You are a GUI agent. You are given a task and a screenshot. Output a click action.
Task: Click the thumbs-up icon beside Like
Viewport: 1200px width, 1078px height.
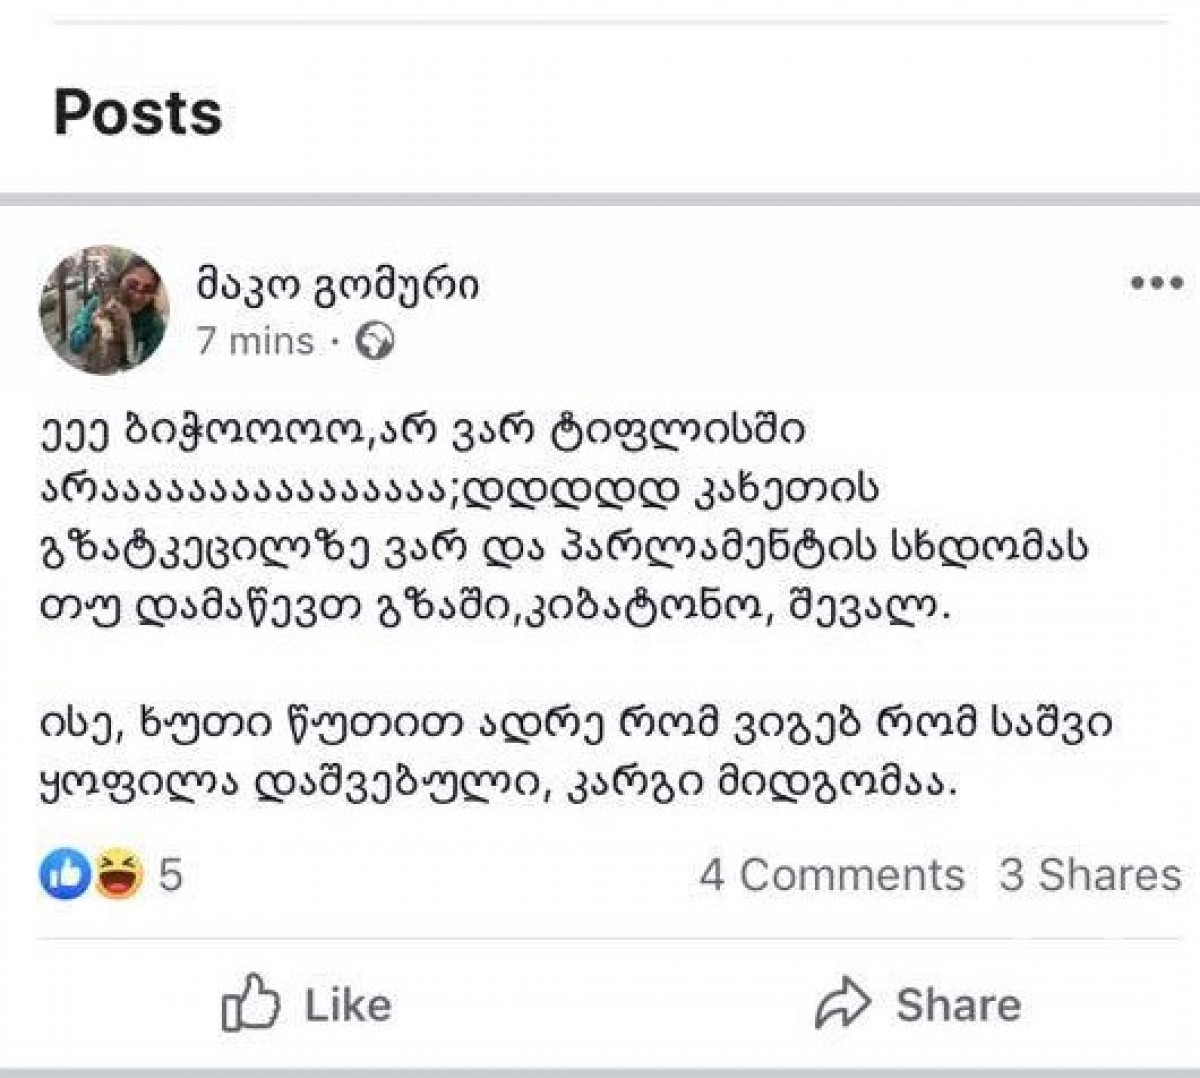tap(249, 1002)
